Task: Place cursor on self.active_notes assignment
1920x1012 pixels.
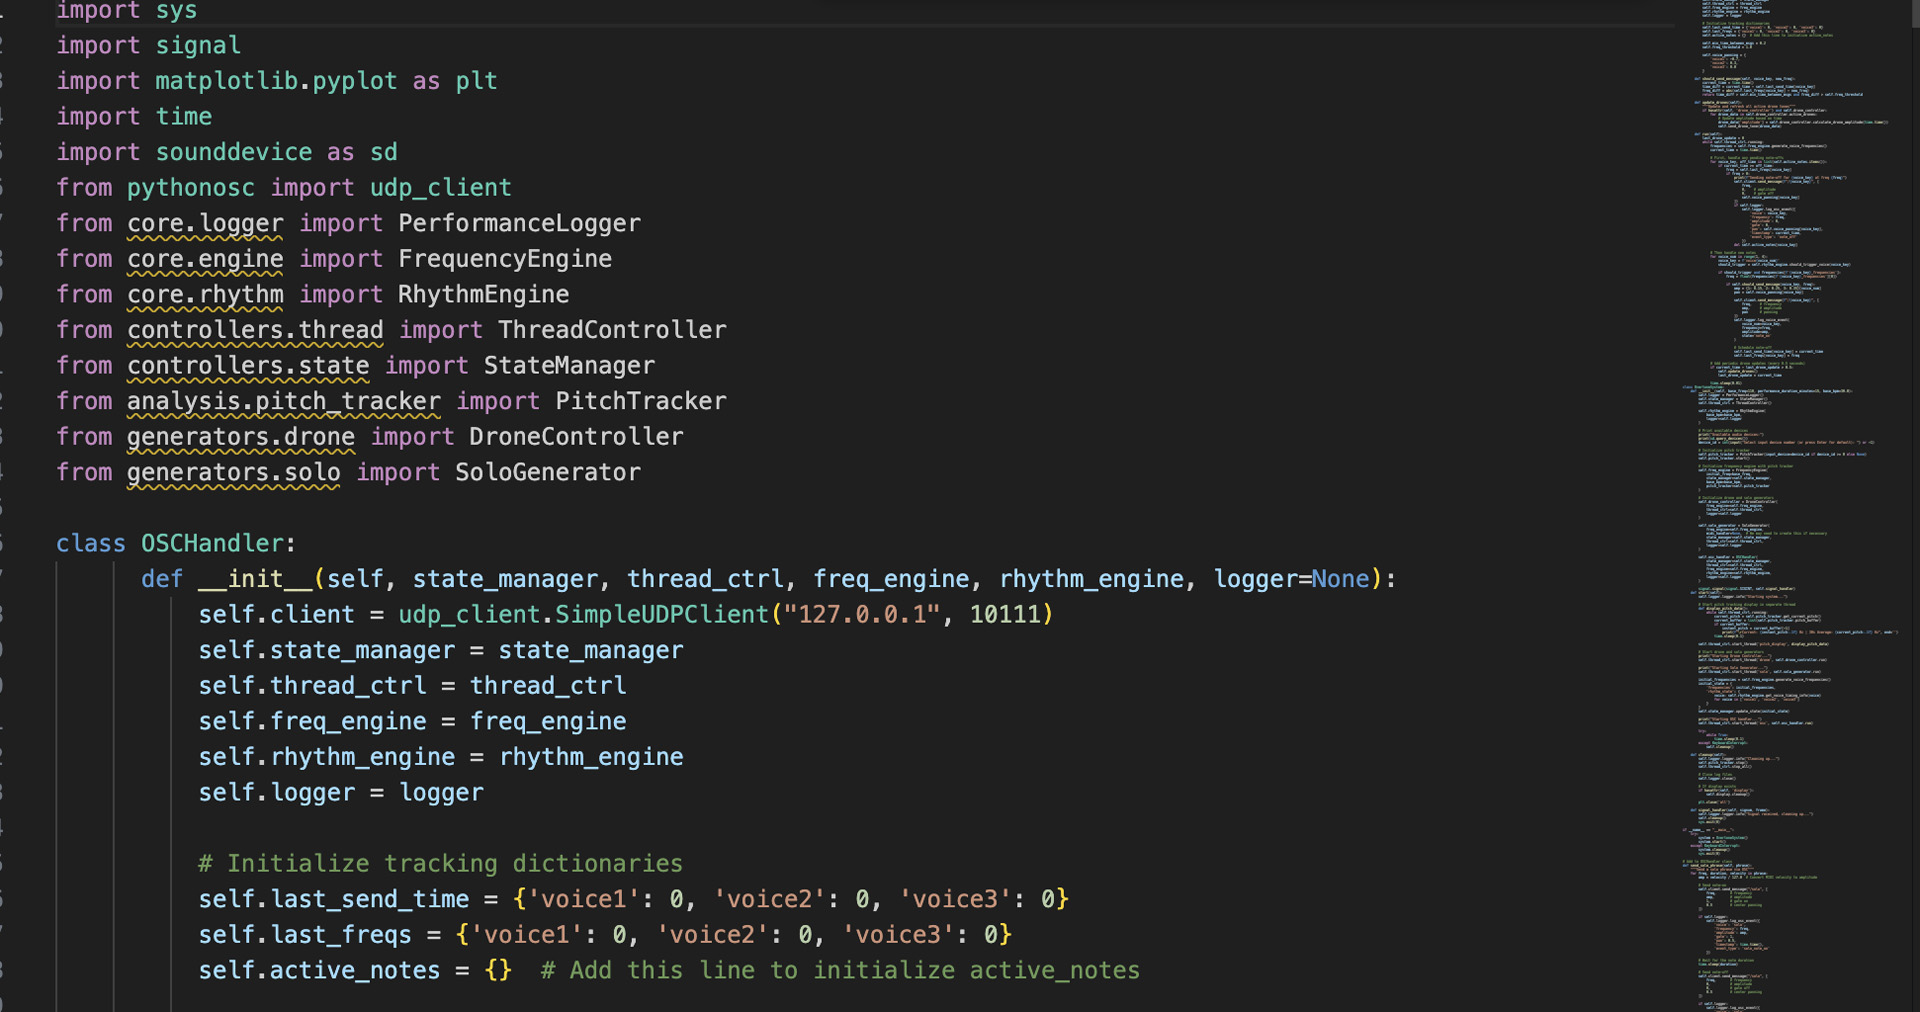Action: pyautogui.click(x=318, y=970)
